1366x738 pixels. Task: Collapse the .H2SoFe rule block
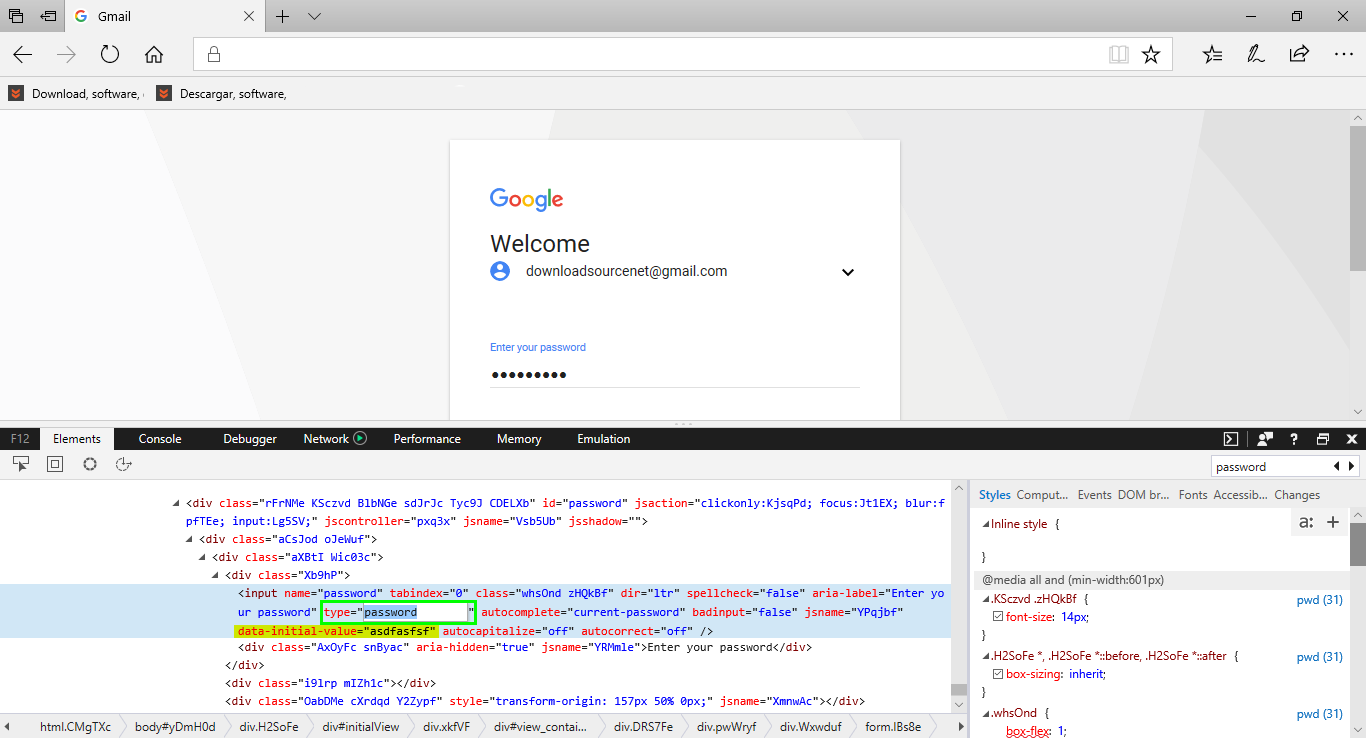point(985,656)
